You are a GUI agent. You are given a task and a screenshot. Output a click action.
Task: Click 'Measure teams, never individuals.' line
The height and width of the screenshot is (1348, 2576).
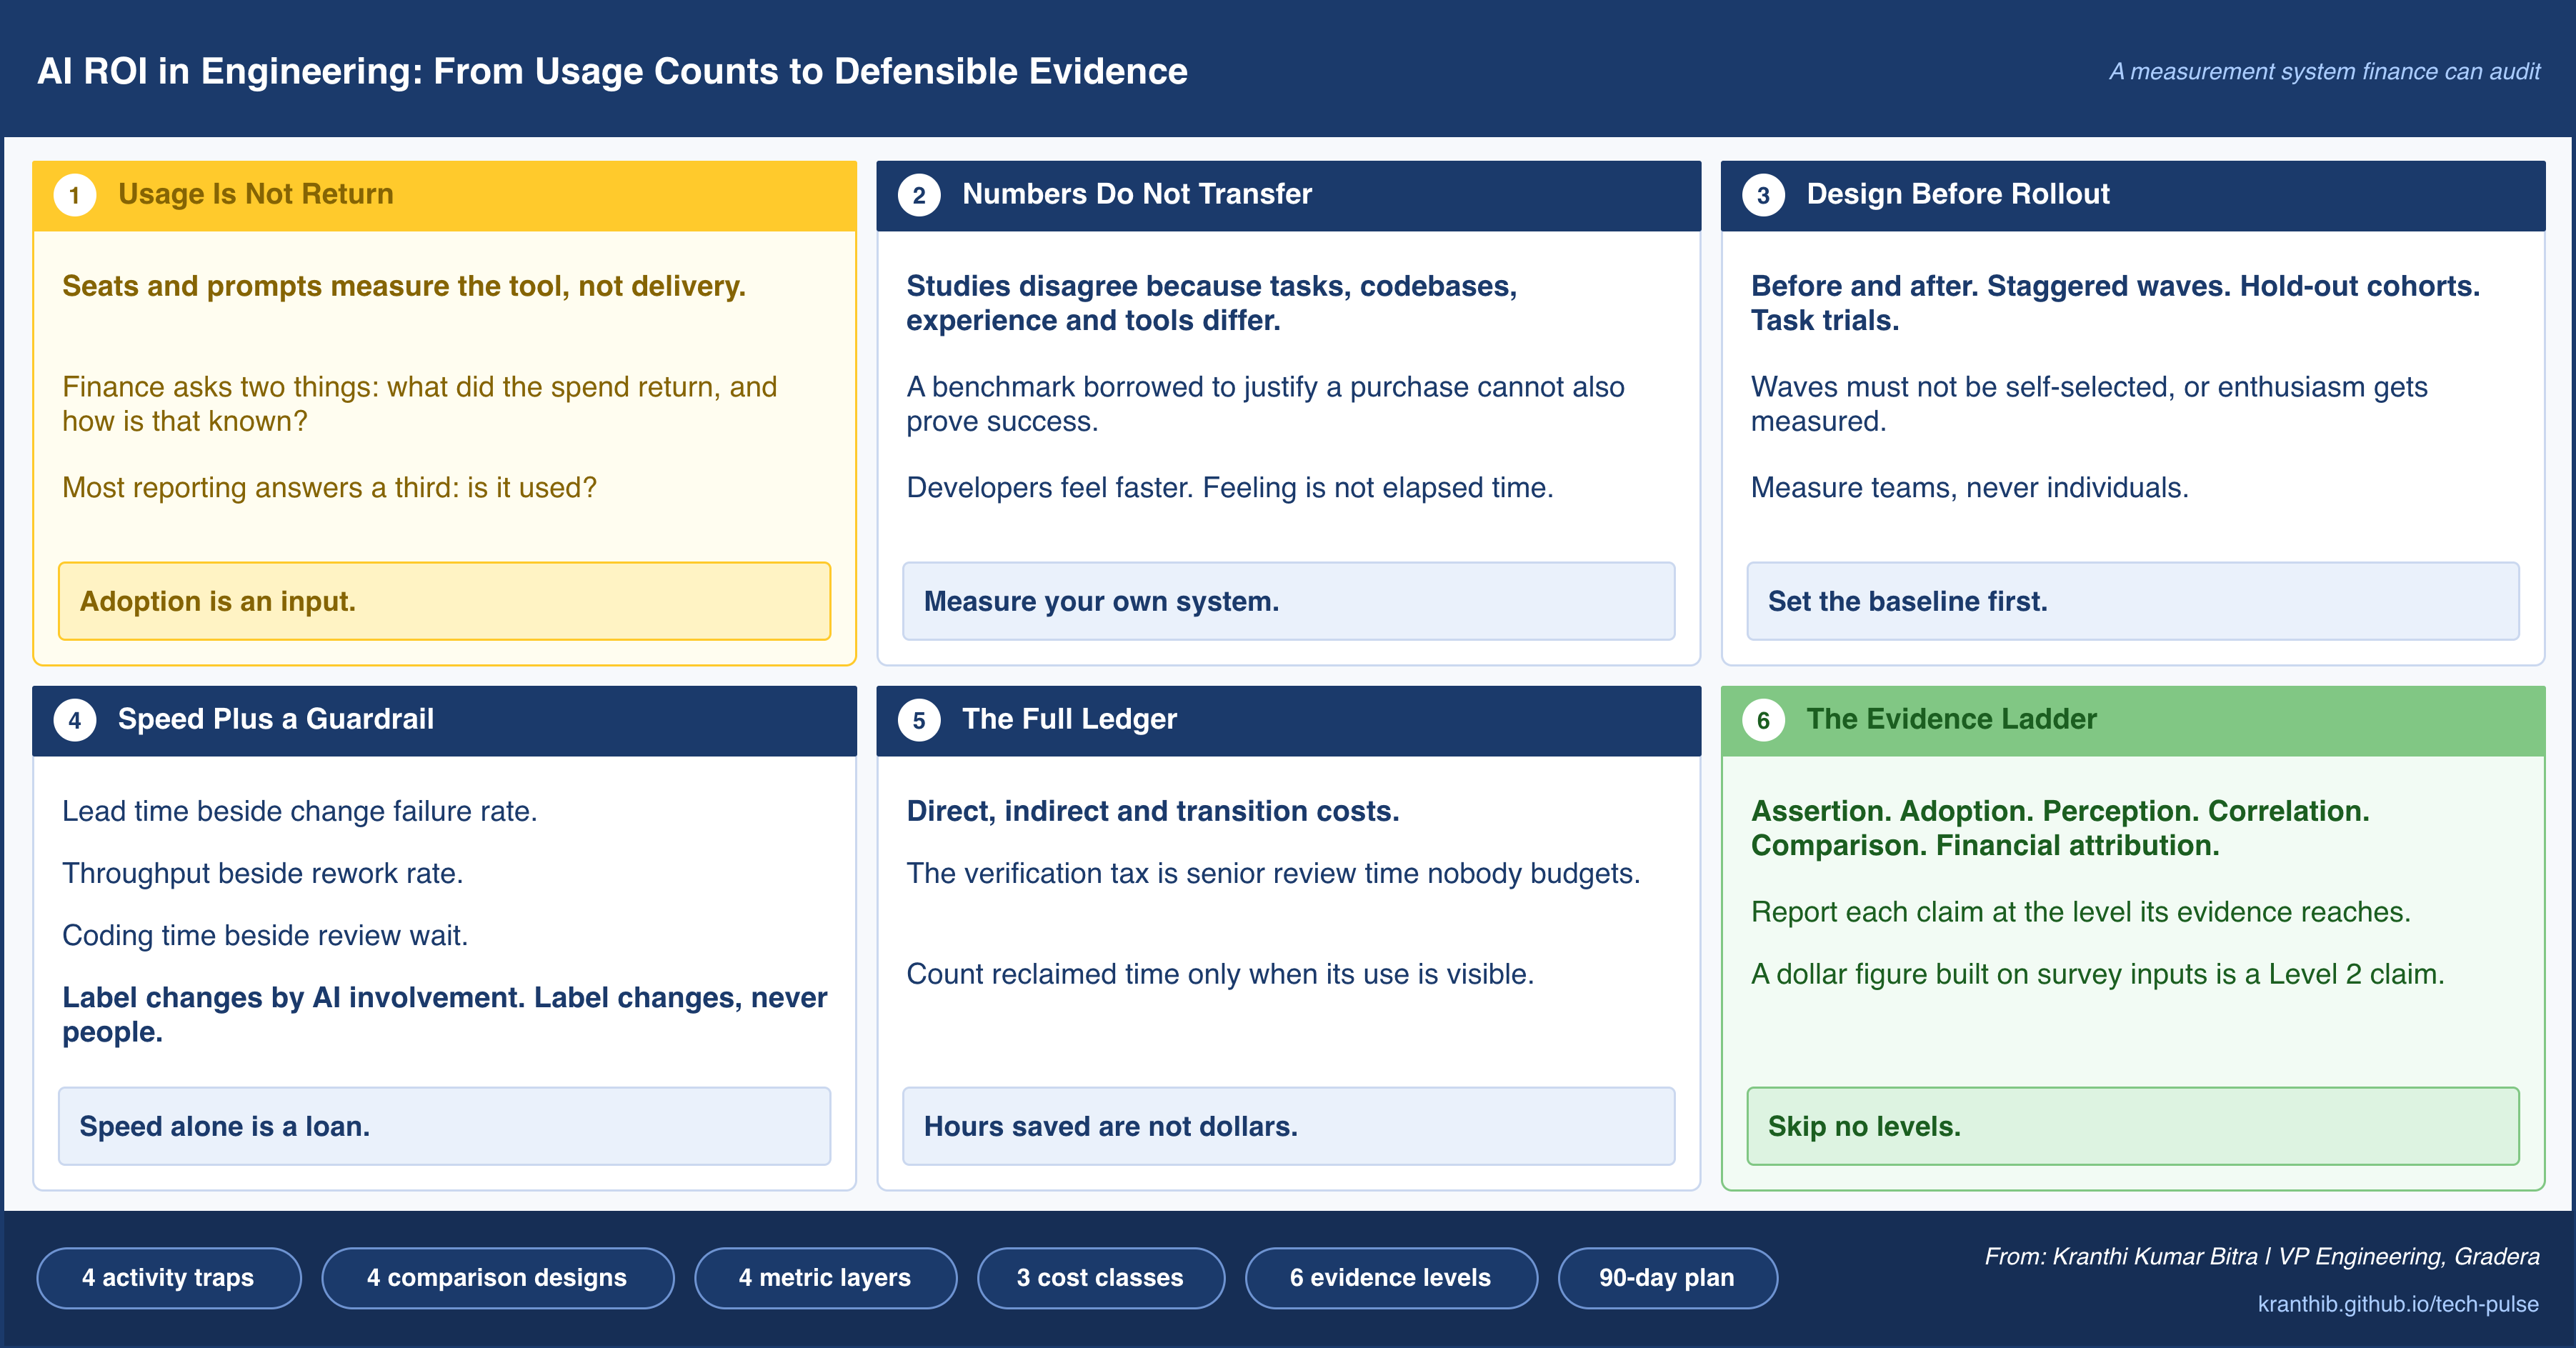click(1969, 488)
